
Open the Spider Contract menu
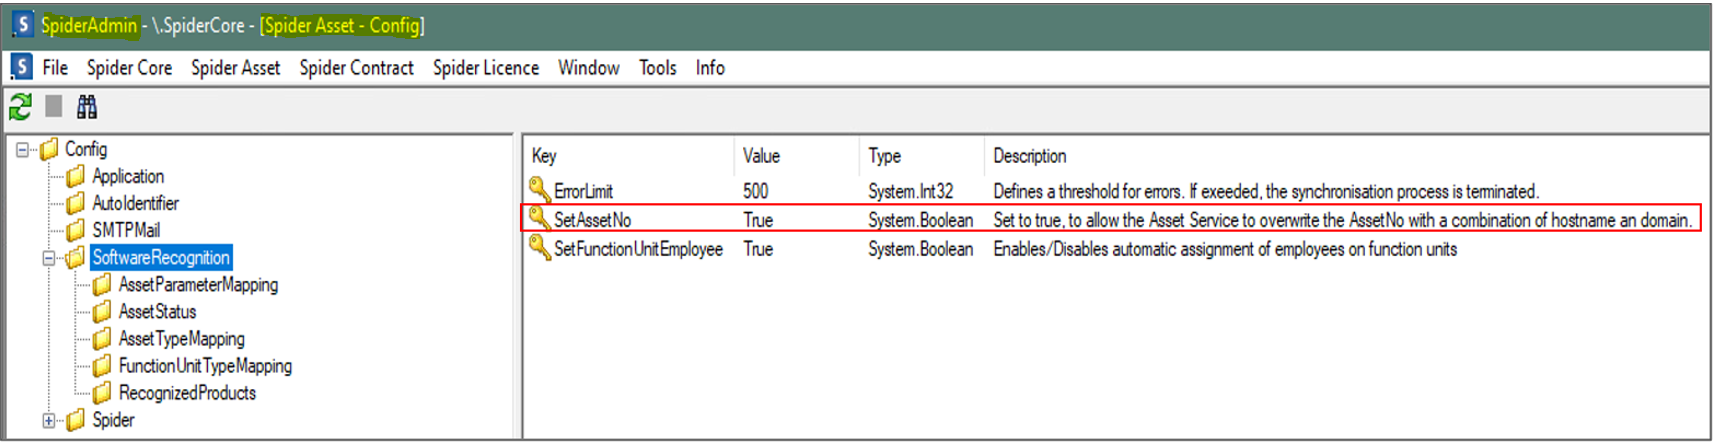pos(357,67)
